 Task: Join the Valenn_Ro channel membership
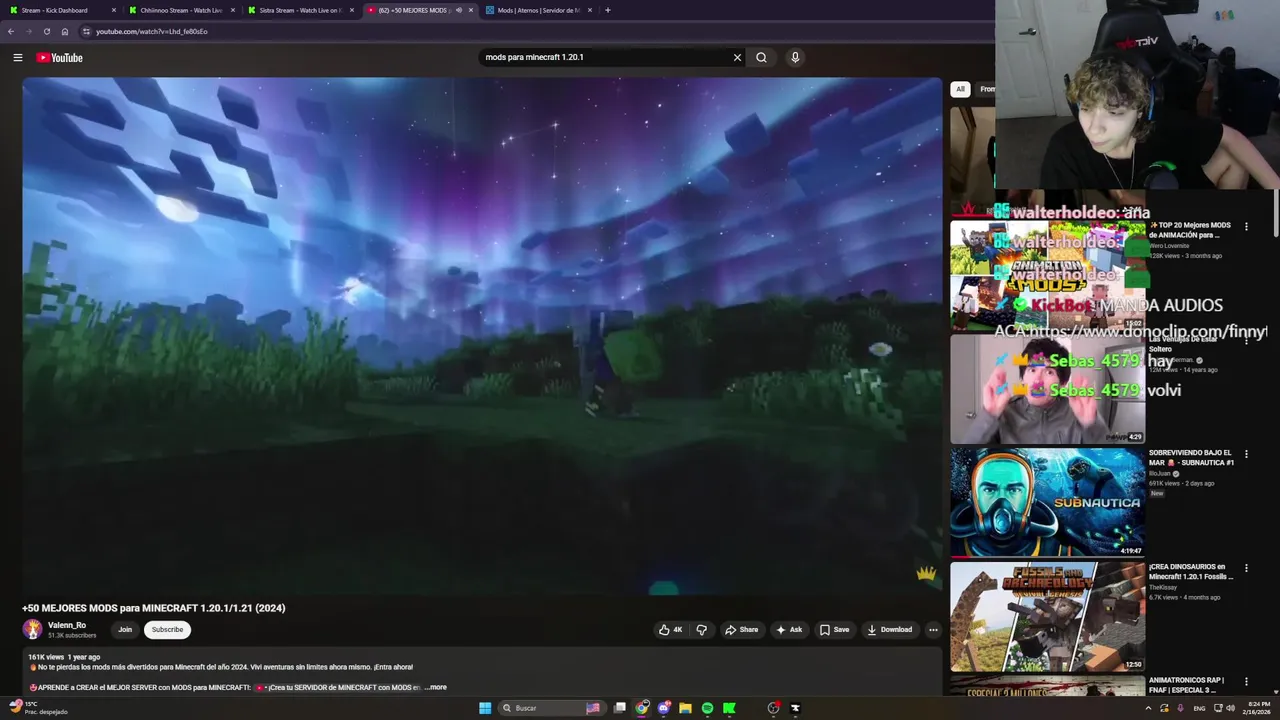pos(125,630)
